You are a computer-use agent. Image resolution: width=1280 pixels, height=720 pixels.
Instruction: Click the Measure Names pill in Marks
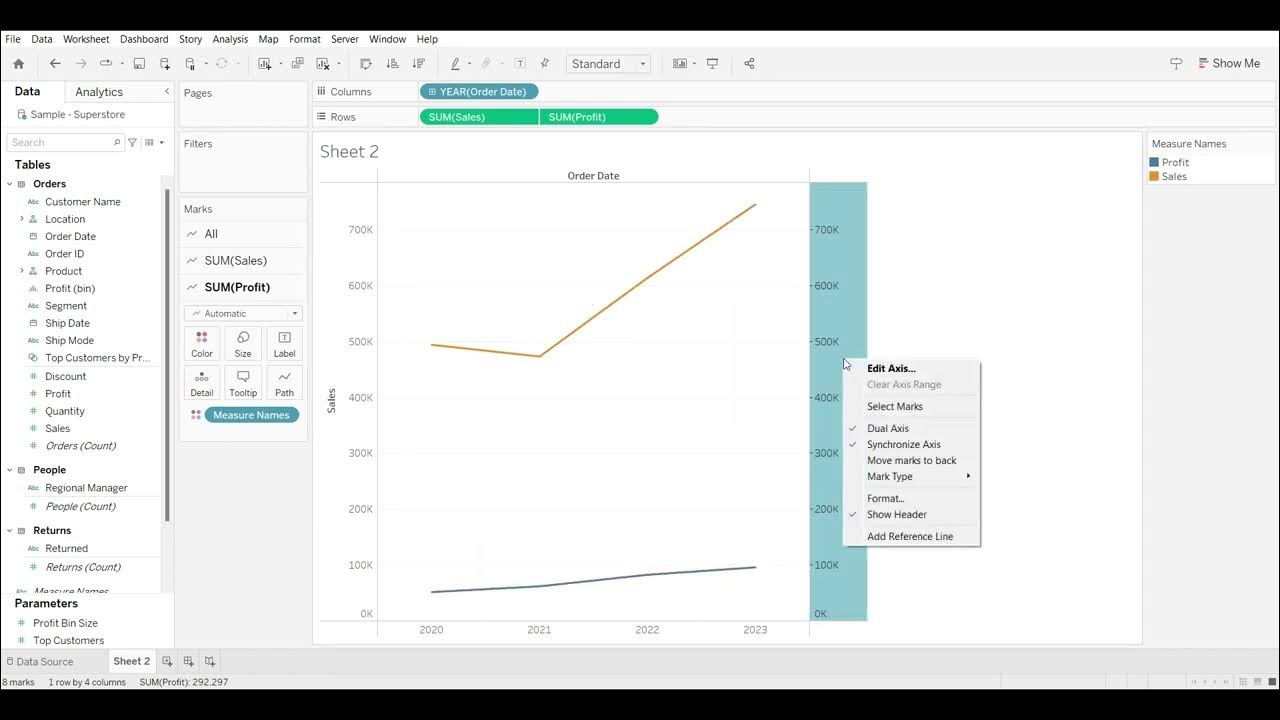pos(251,415)
